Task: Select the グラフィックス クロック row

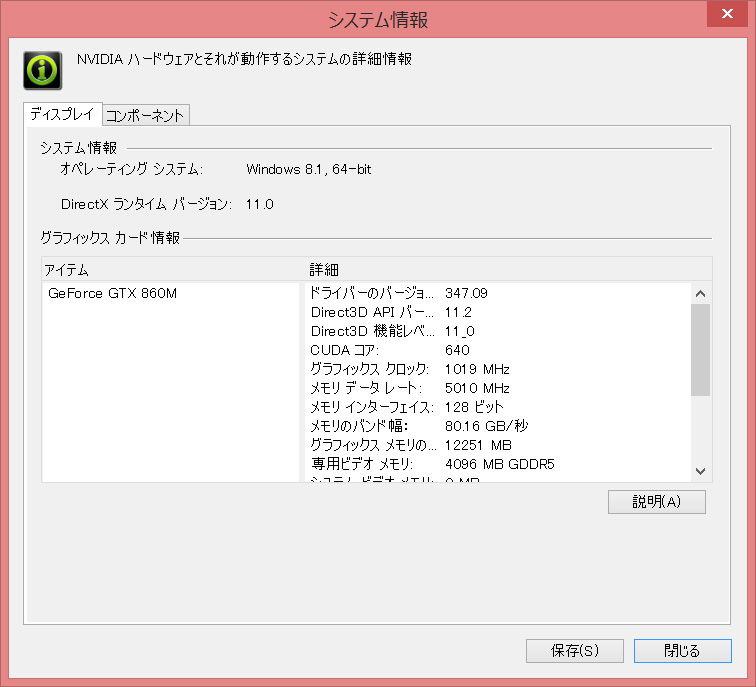Action: (499, 369)
